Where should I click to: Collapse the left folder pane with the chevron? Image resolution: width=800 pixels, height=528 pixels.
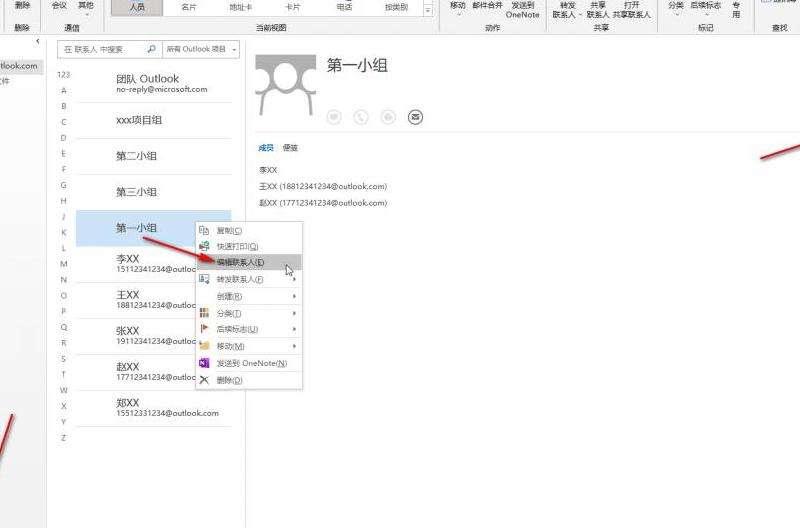tap(38, 42)
